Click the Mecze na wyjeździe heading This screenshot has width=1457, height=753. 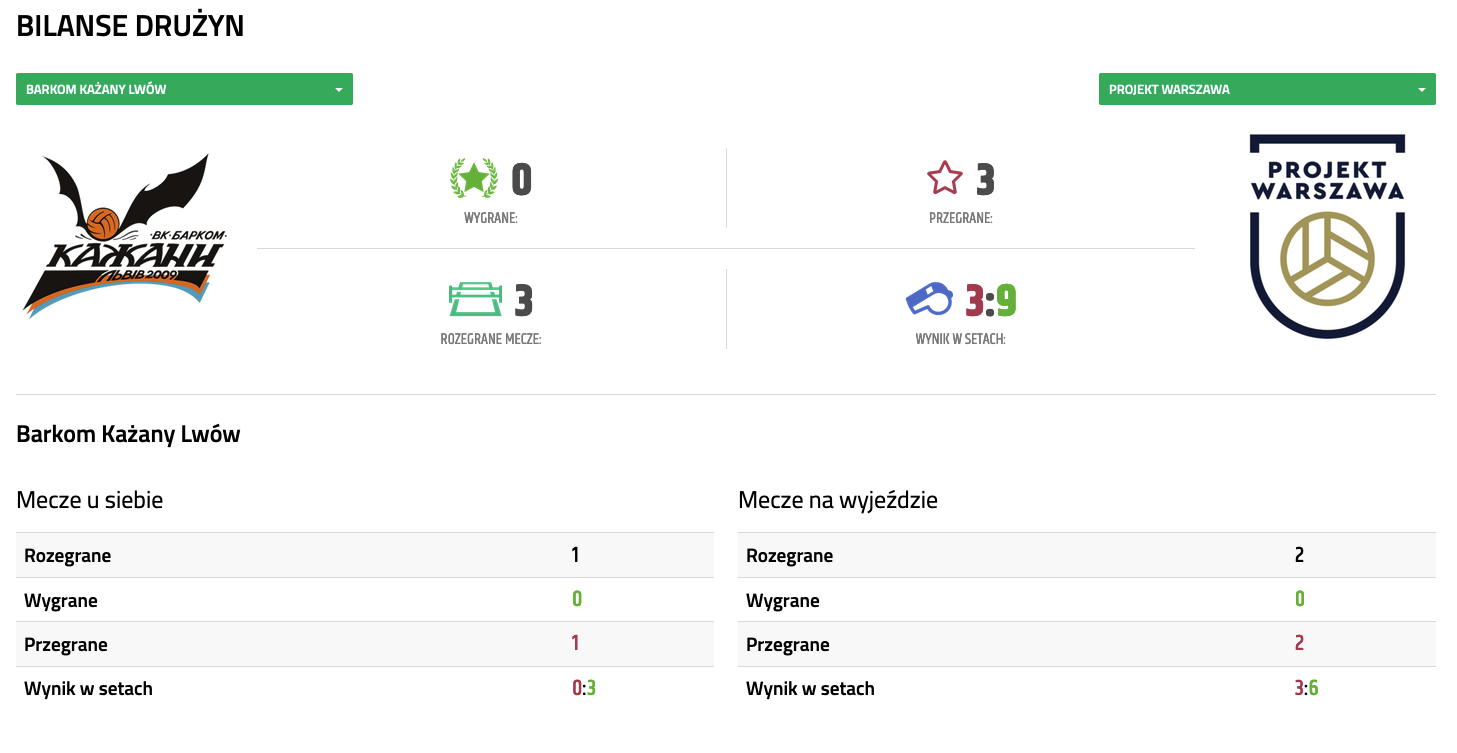point(838,500)
